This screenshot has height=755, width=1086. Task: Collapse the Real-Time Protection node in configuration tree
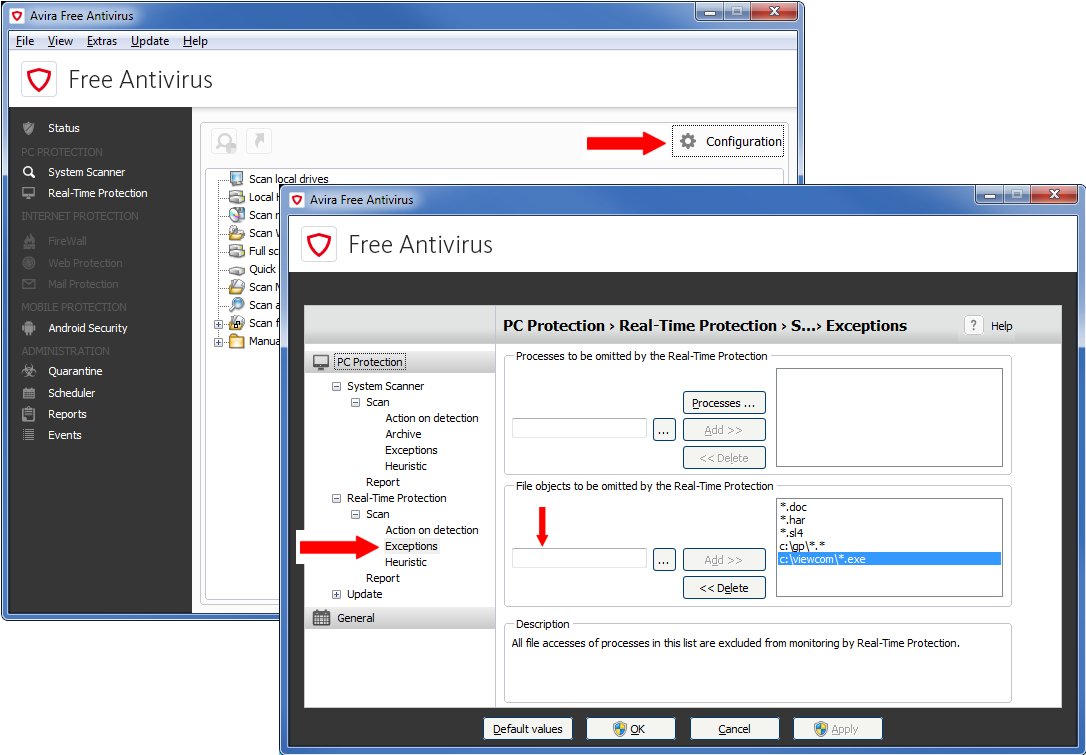coord(337,499)
